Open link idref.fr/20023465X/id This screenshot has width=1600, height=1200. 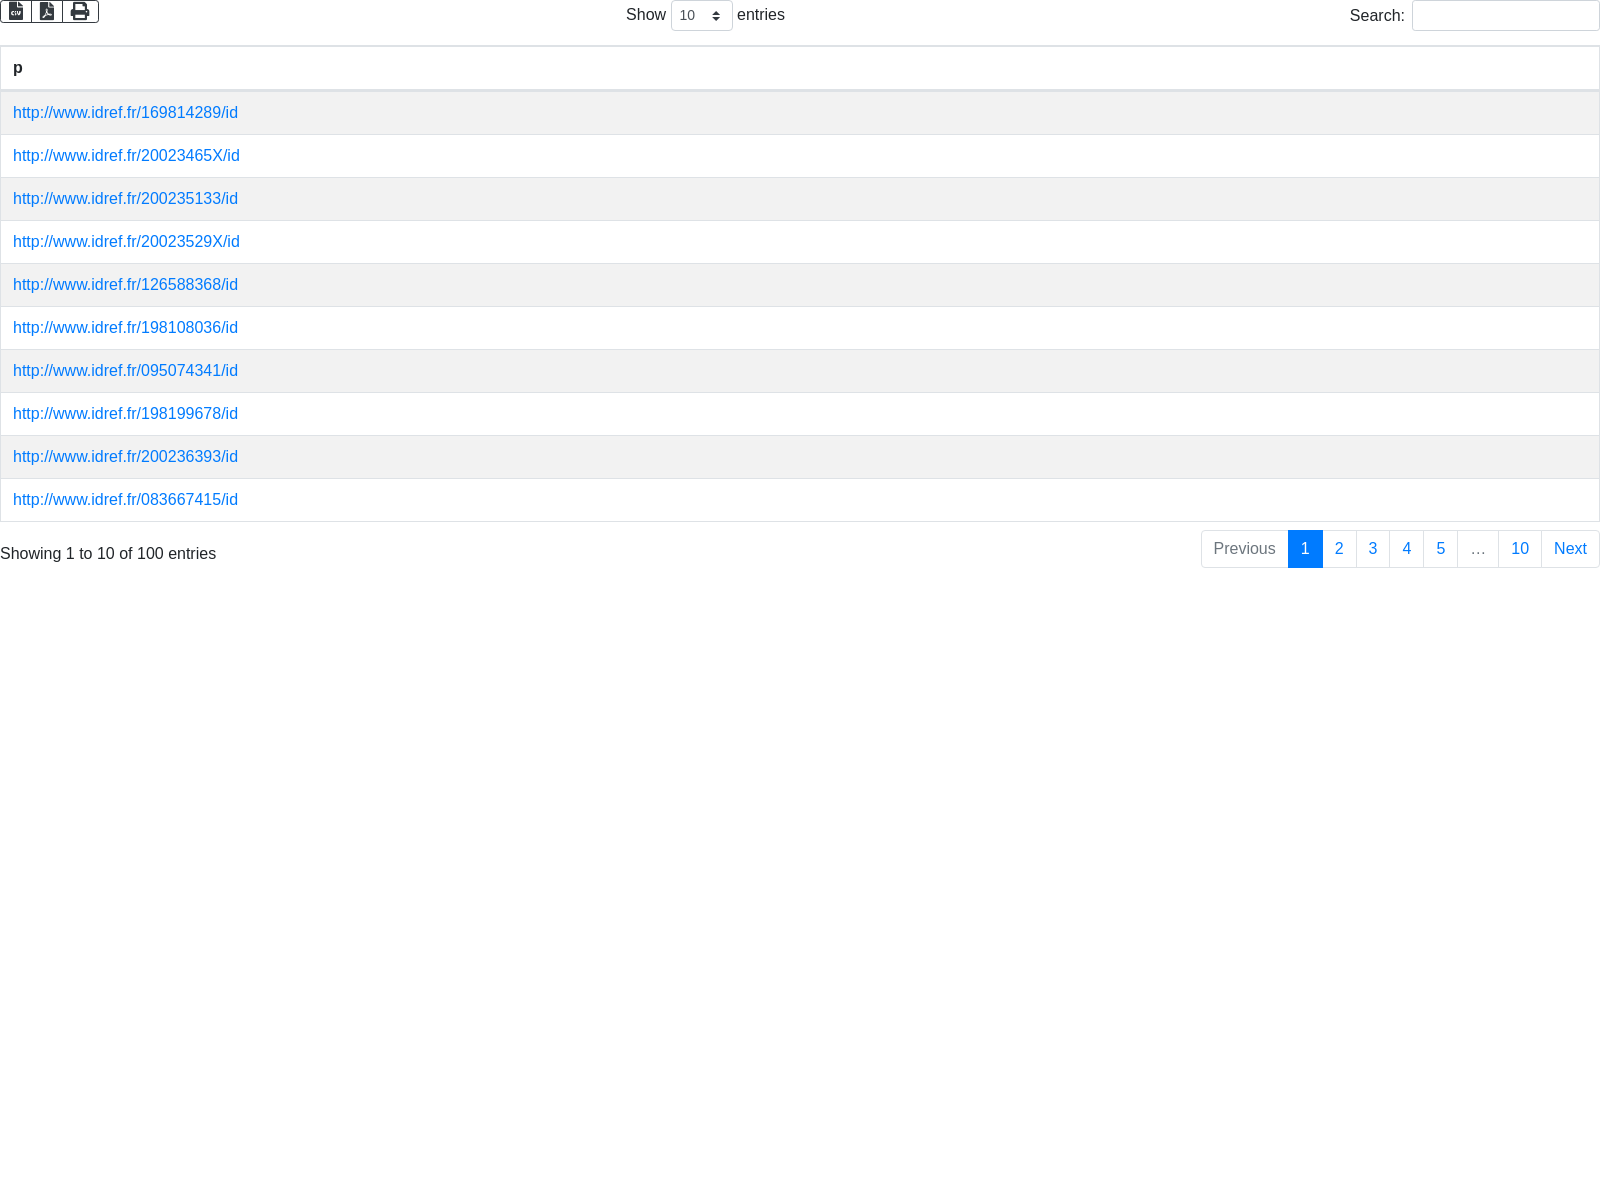(126, 156)
